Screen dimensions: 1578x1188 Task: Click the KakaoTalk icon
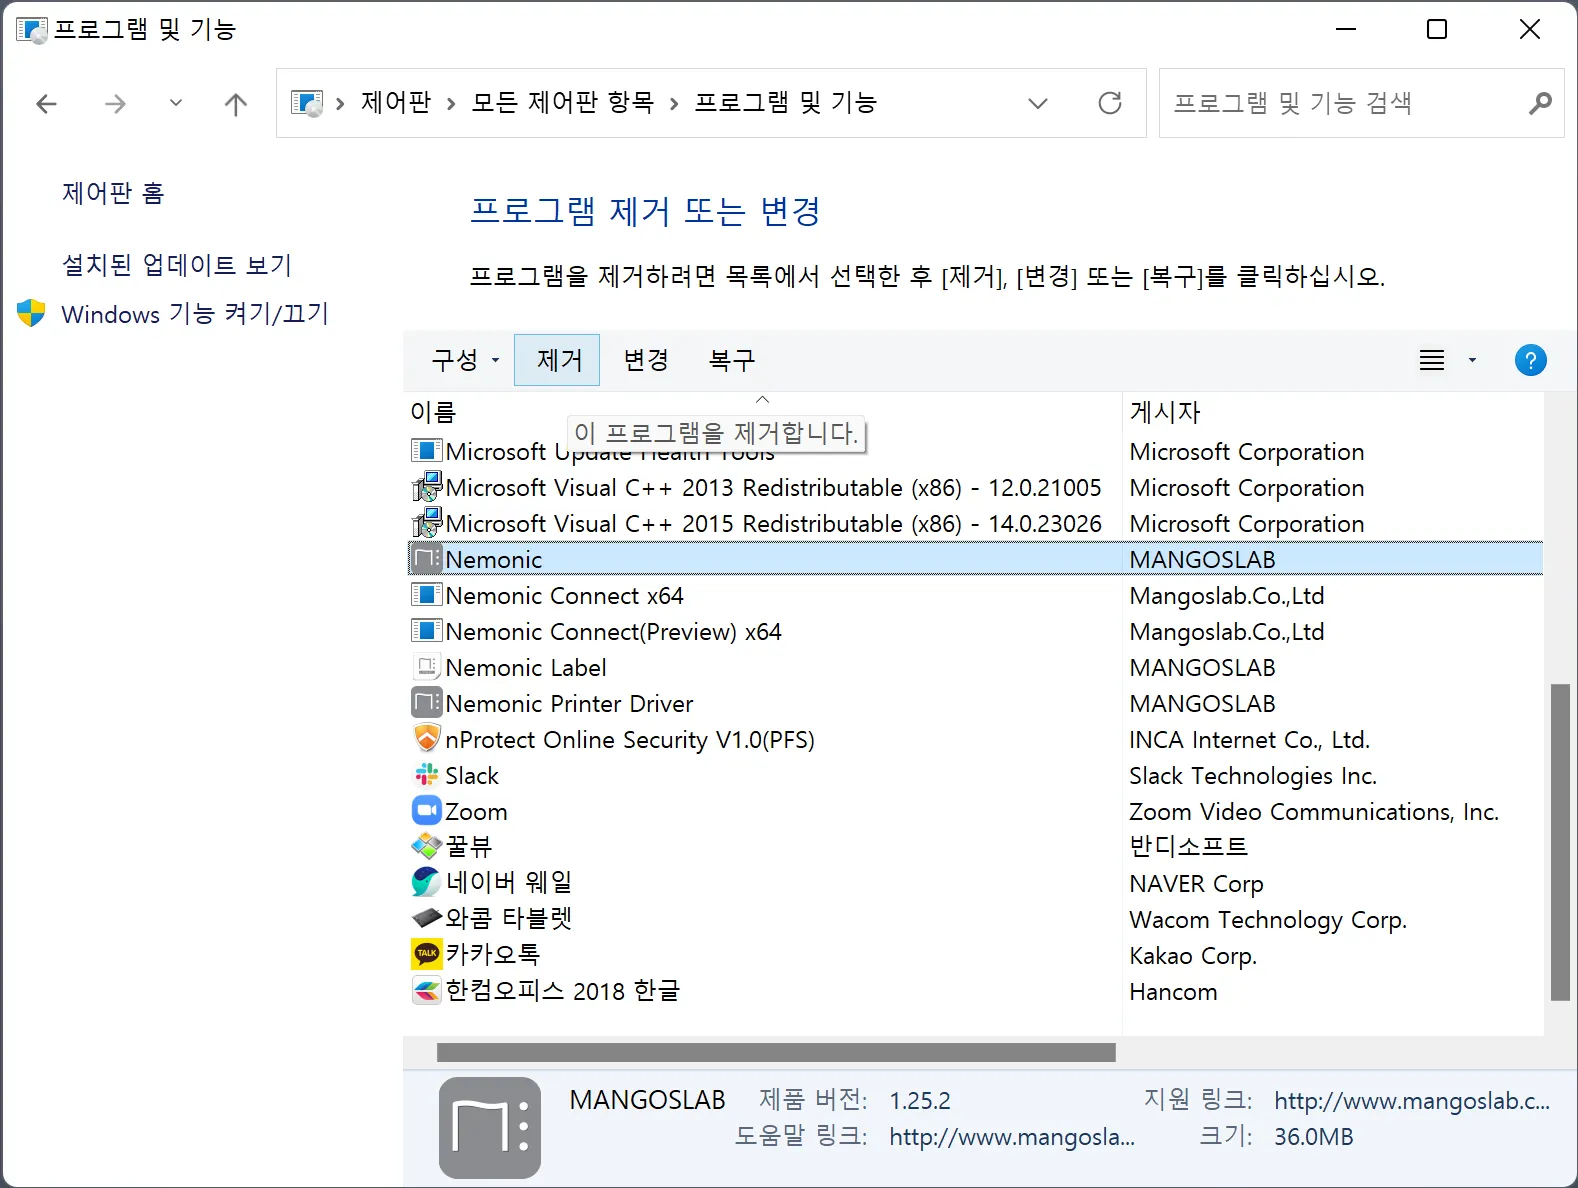click(x=427, y=954)
